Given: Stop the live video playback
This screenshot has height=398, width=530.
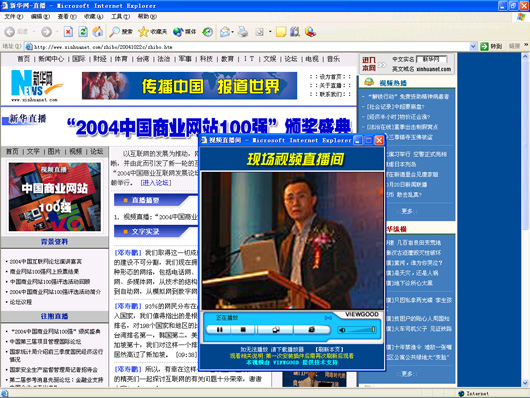Looking at the screenshot, I should click(243, 329).
